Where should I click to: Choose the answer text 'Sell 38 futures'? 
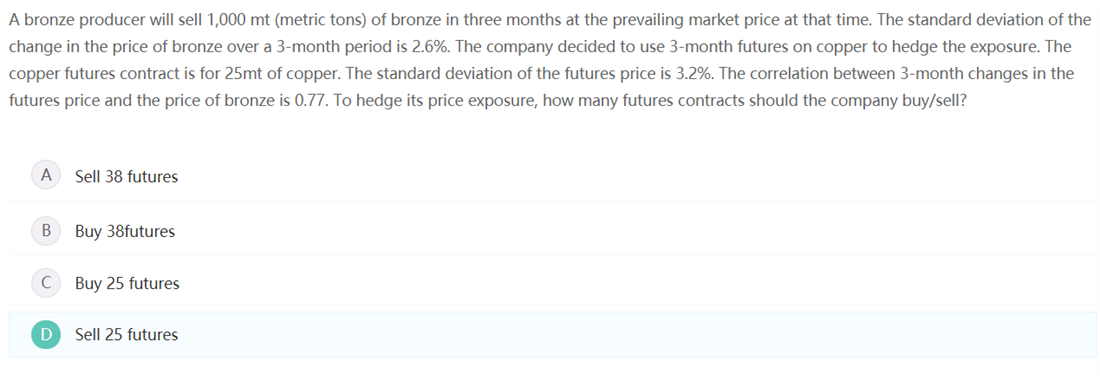click(127, 177)
